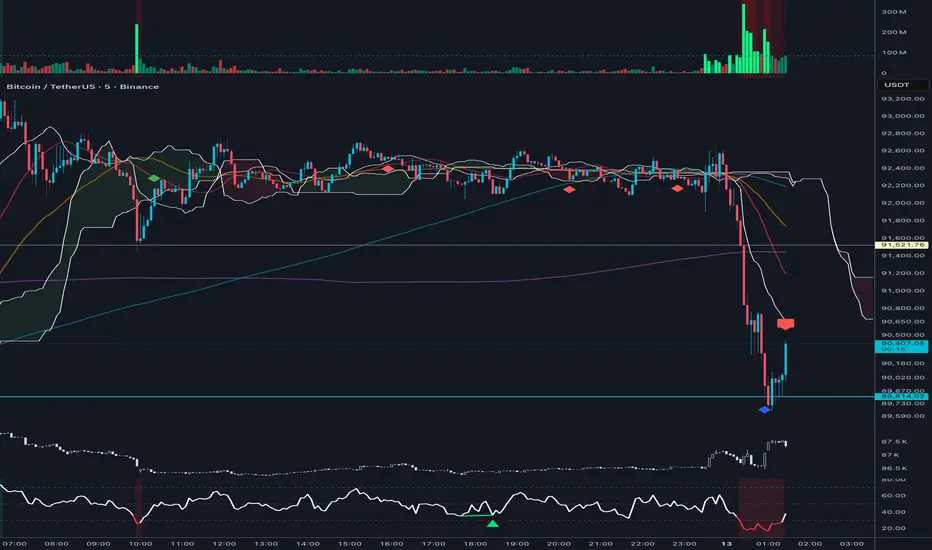932x550 pixels.
Task: Click the 87.5 K axis label
Action: tap(894, 442)
